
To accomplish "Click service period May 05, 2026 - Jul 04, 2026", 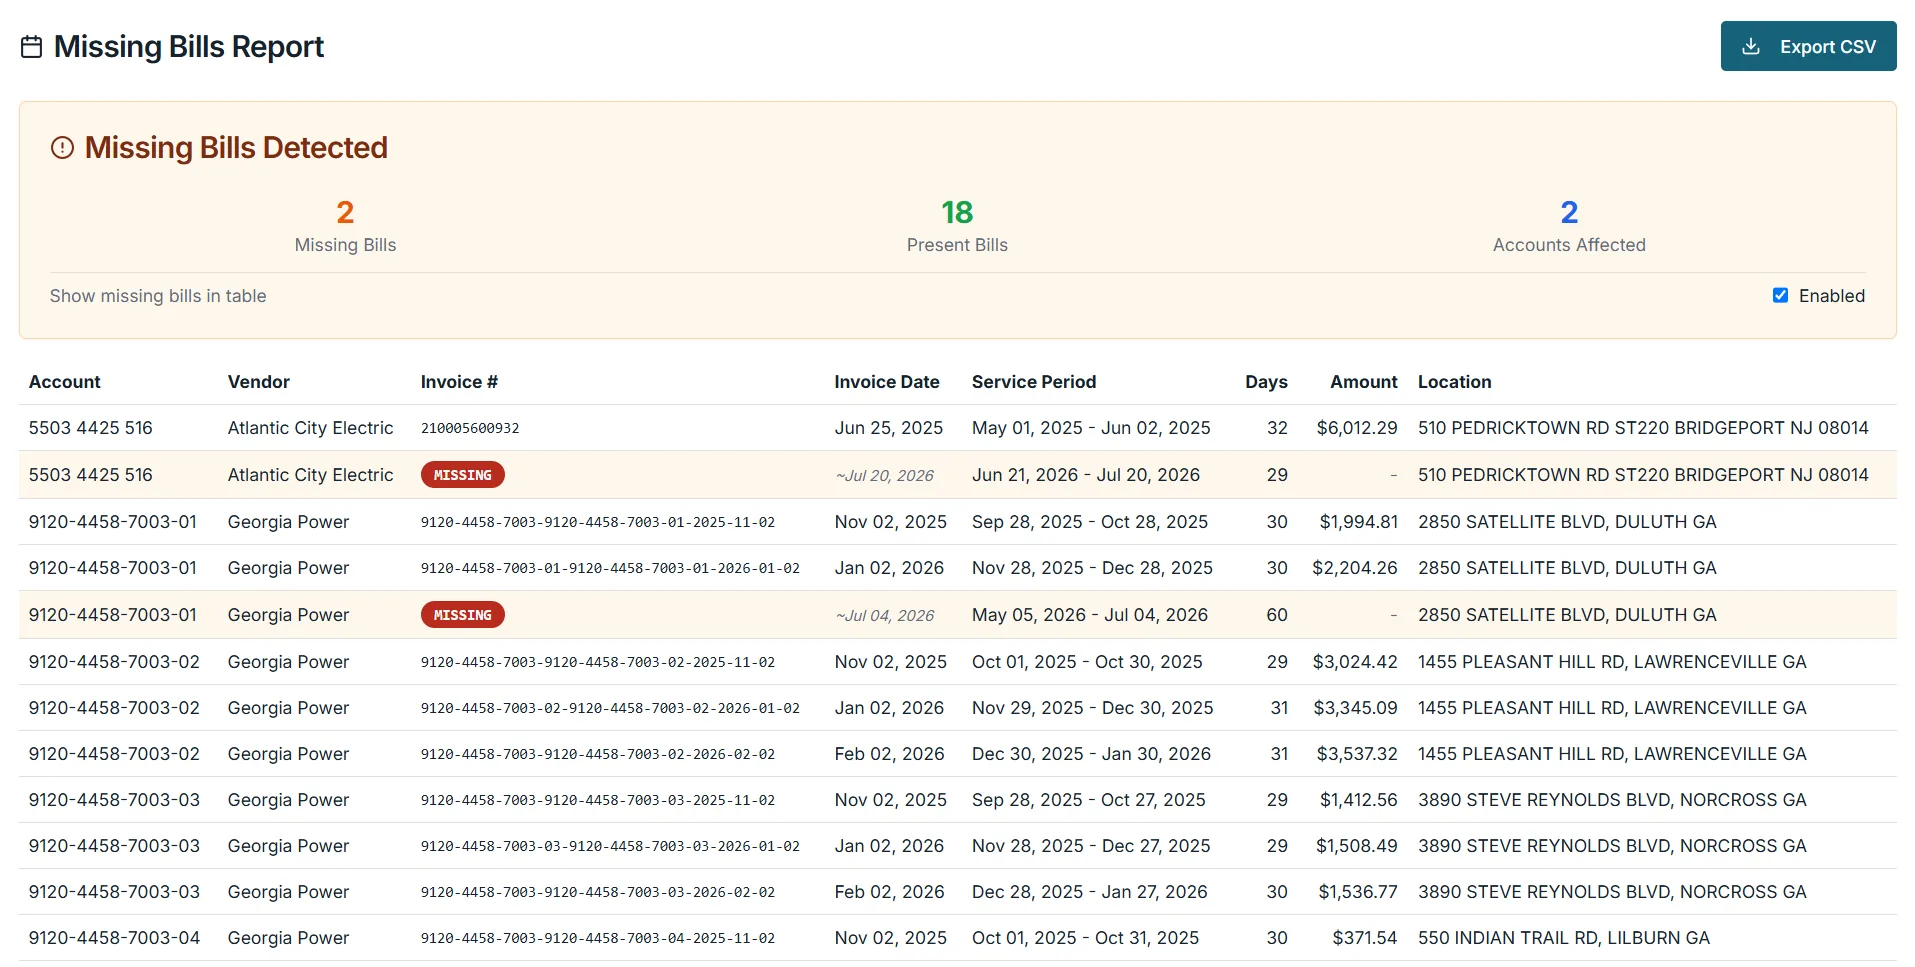I will [x=1090, y=615].
